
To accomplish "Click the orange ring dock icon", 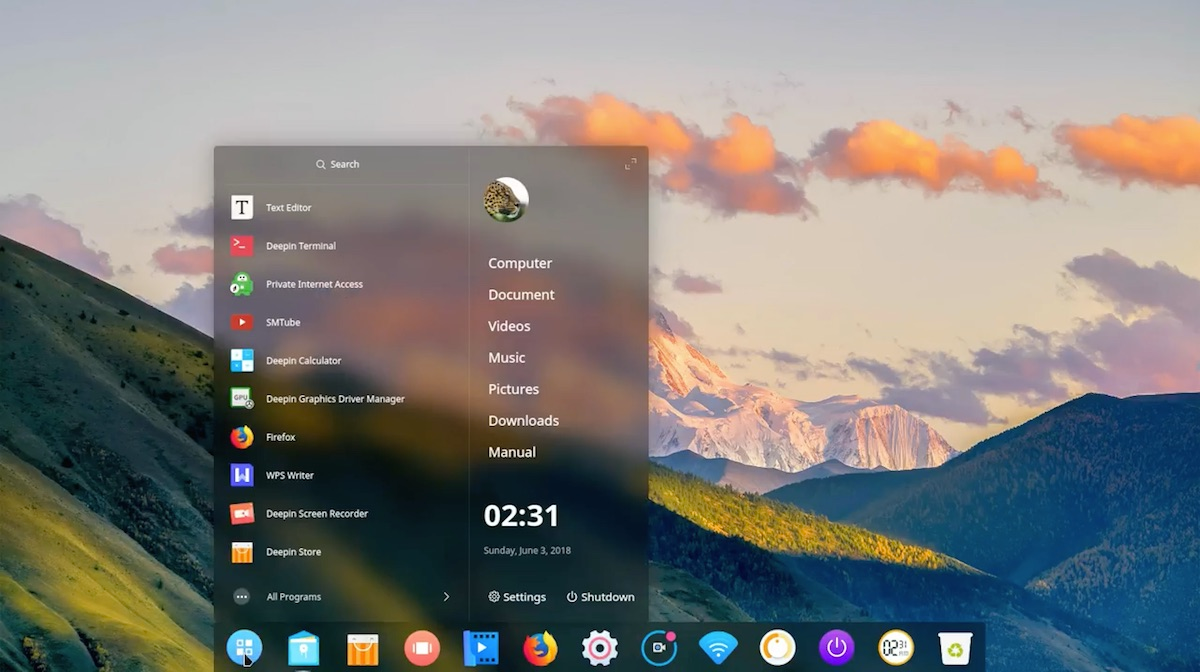I will (x=777, y=648).
